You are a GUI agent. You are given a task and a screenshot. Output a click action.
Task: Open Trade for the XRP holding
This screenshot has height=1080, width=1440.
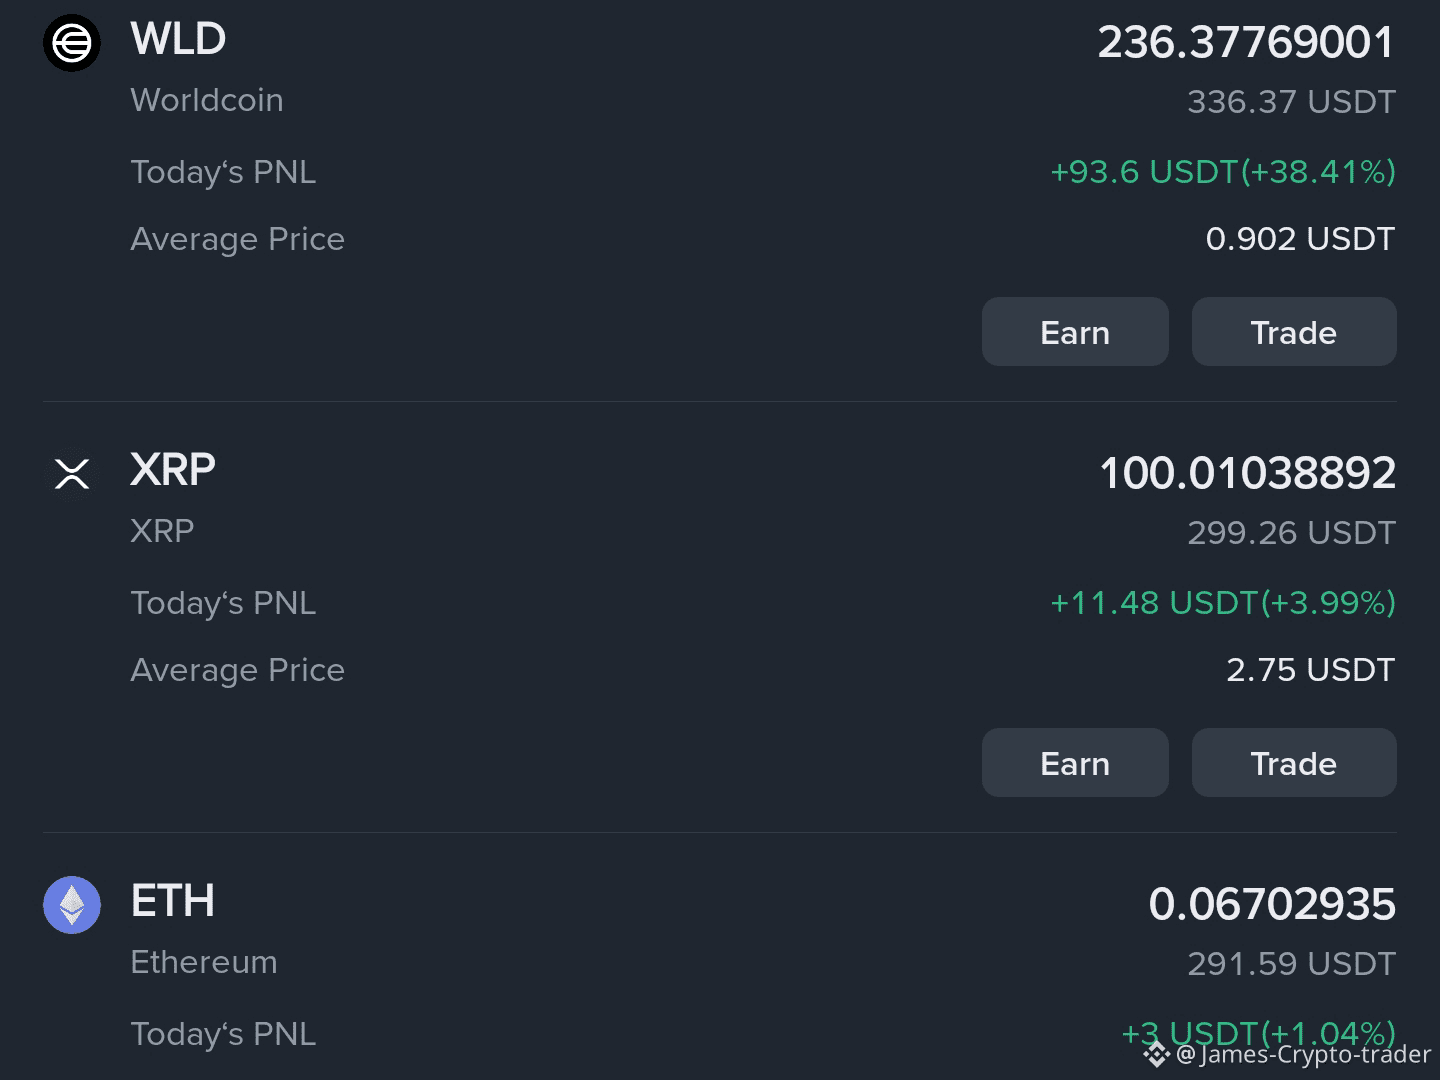tap(1294, 762)
